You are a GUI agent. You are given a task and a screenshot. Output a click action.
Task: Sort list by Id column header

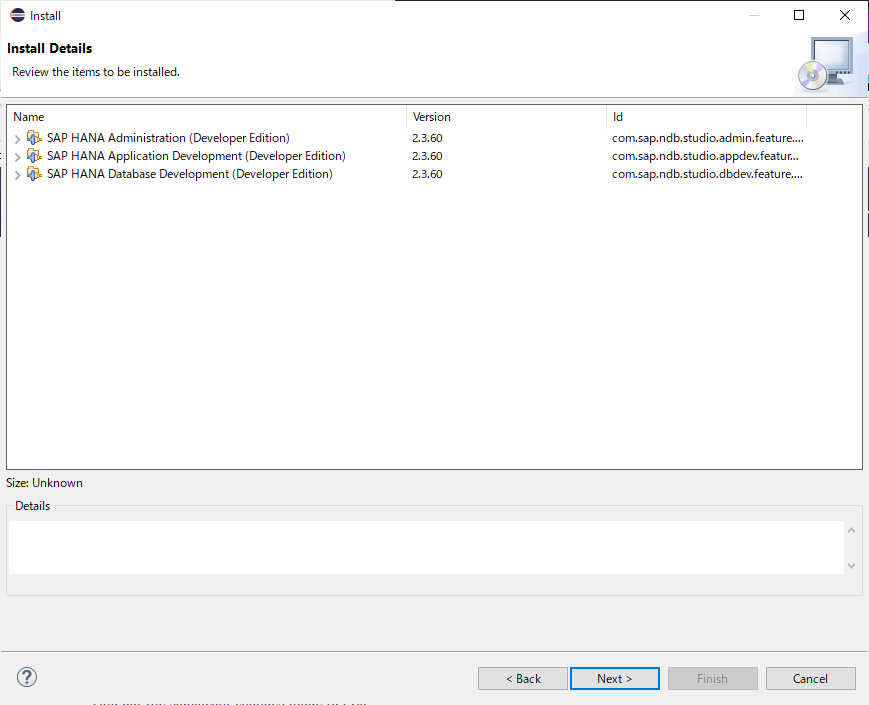click(x=707, y=117)
